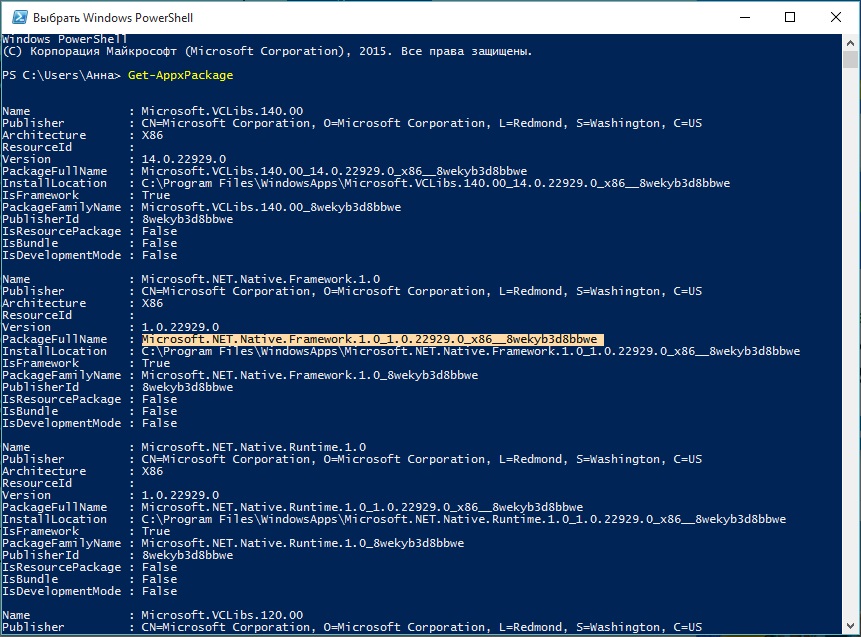Click the scroll up arrow
This screenshot has height=637, width=861.
coord(851,42)
